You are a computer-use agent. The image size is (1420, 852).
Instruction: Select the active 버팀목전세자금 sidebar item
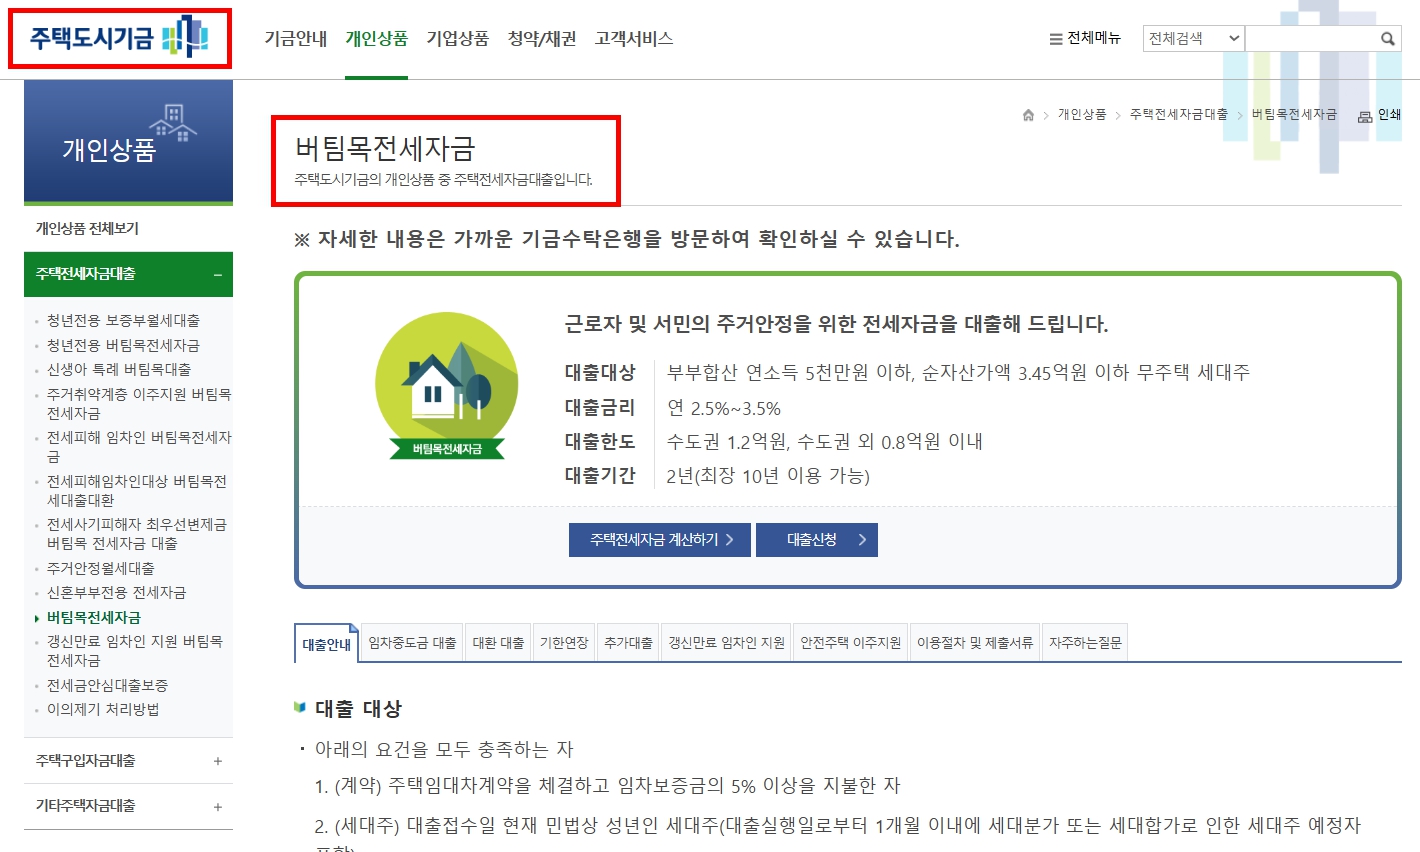point(94,618)
